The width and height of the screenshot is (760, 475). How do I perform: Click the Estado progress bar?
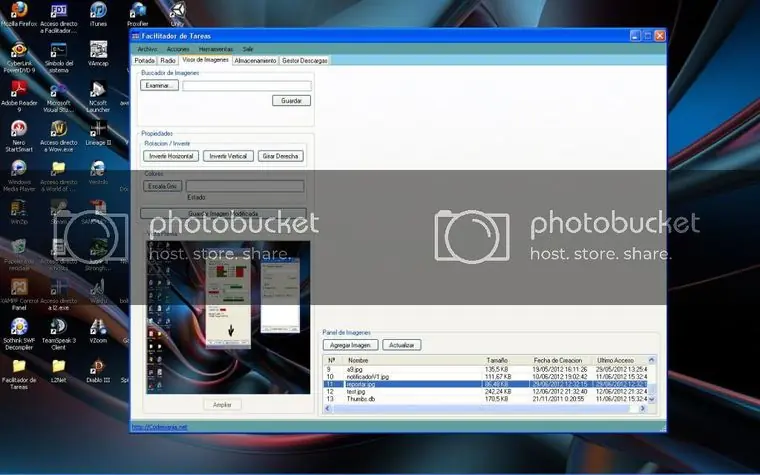245,186
